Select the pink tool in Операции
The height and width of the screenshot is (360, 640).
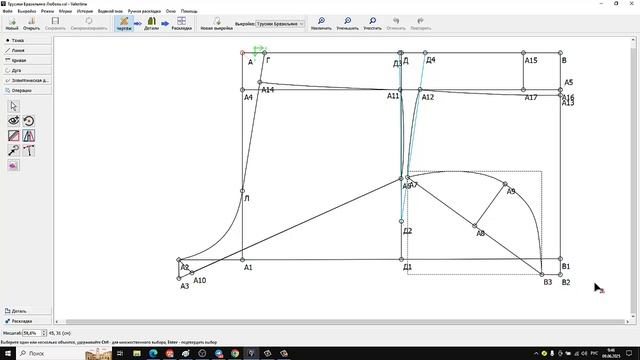pos(13,166)
